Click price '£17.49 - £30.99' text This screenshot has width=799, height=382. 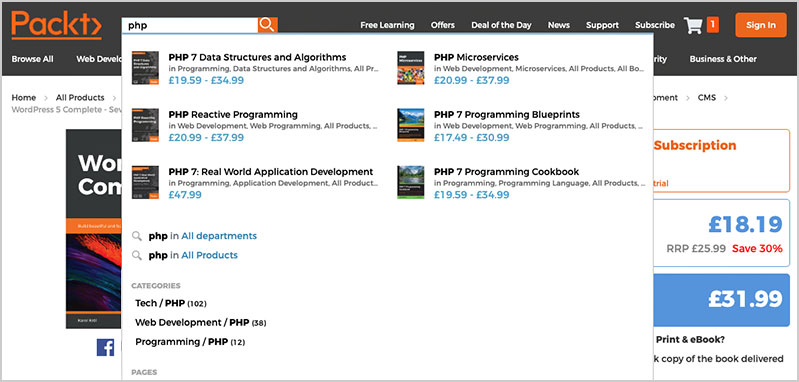471,138
